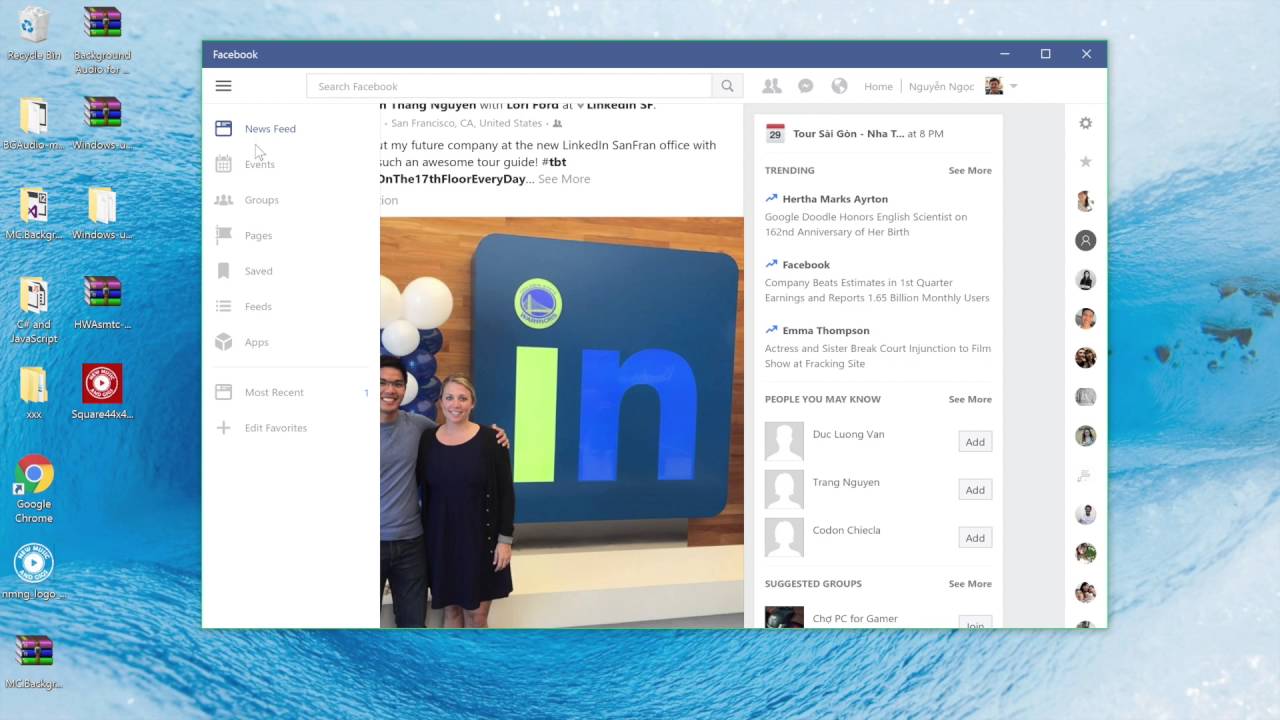Click the plus icon beside Edit Favorites

pyautogui.click(x=223, y=428)
